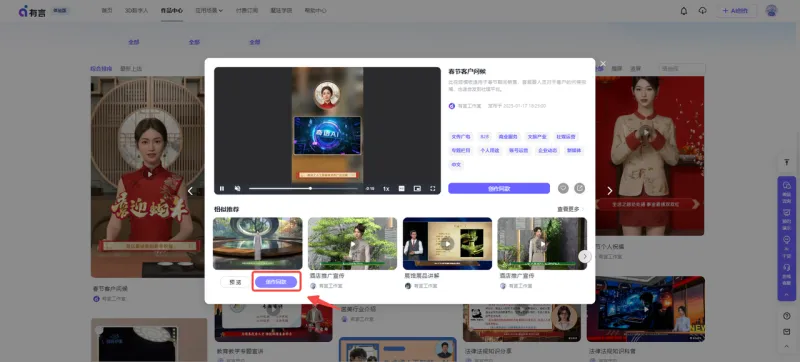
Task: Open the 展馆展品讲解 recommended thumbnail
Action: coord(447,244)
